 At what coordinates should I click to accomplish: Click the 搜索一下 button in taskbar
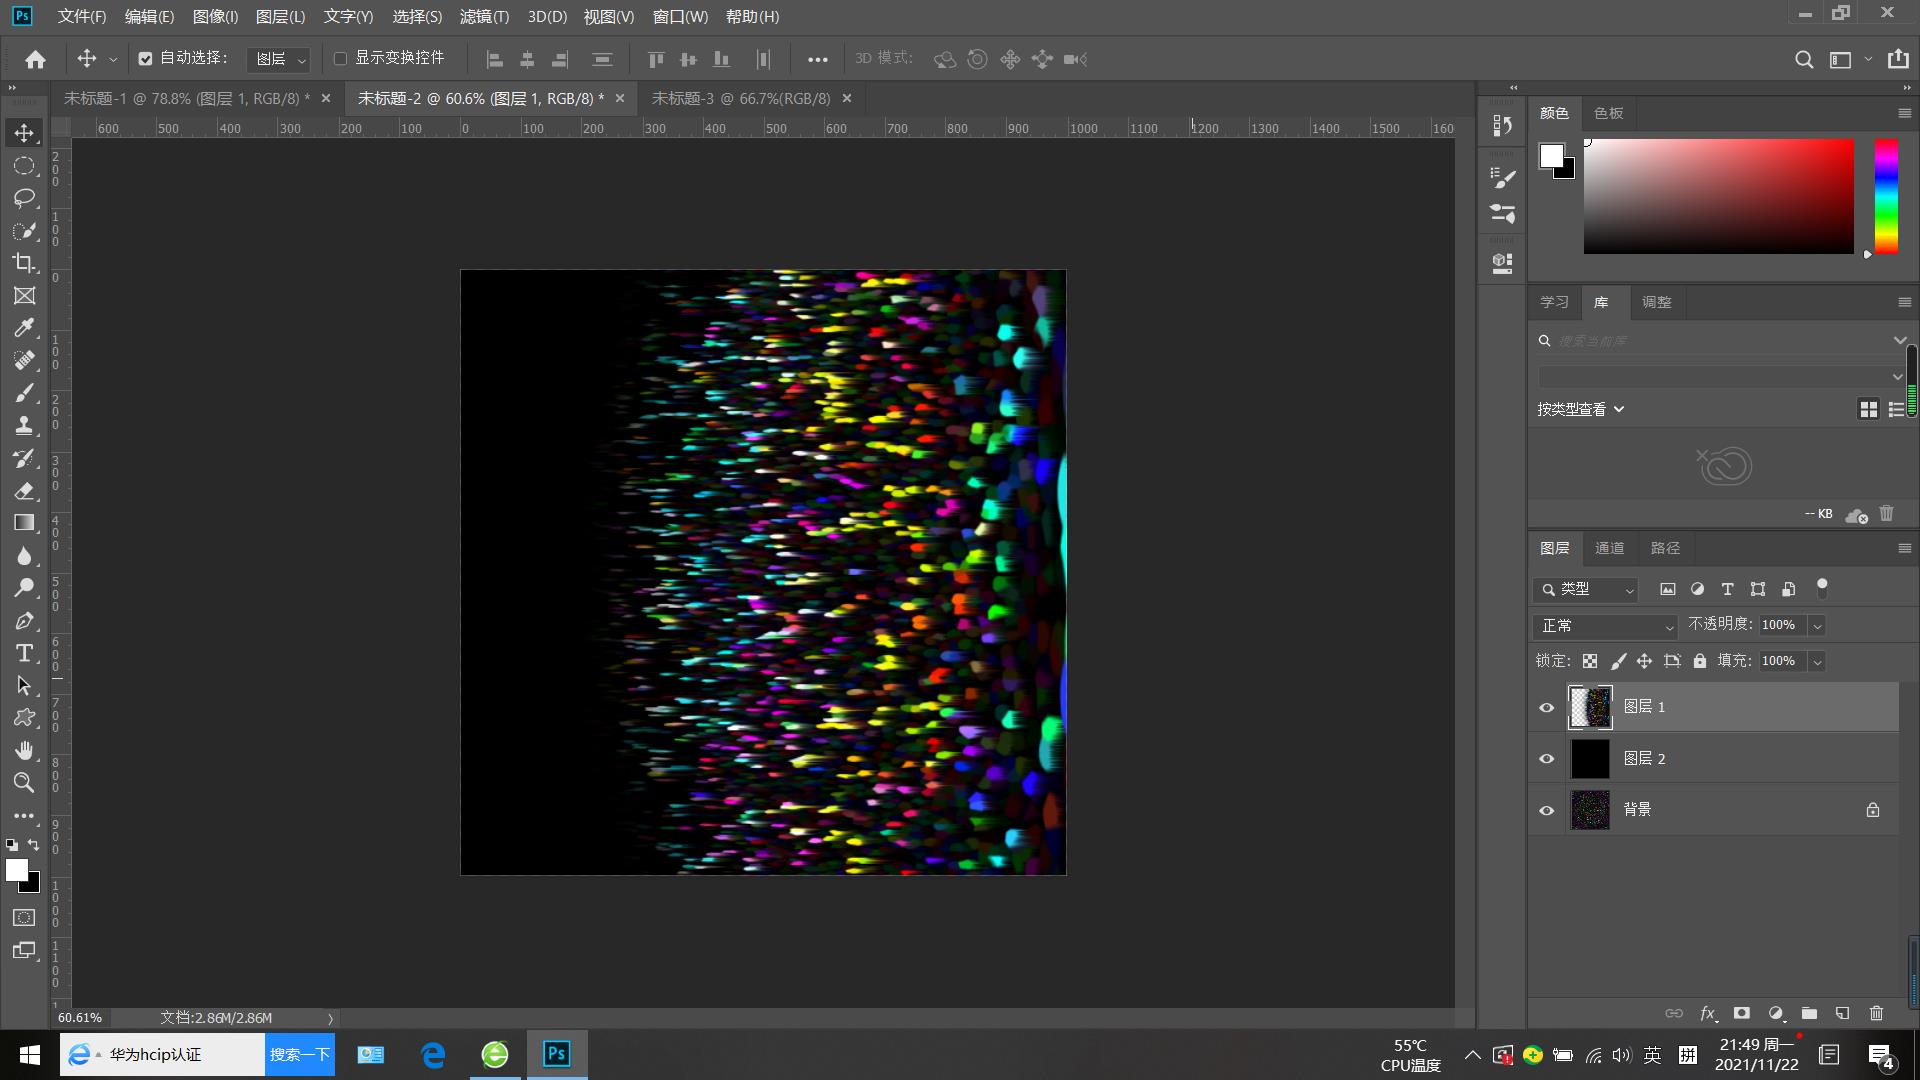(299, 1055)
